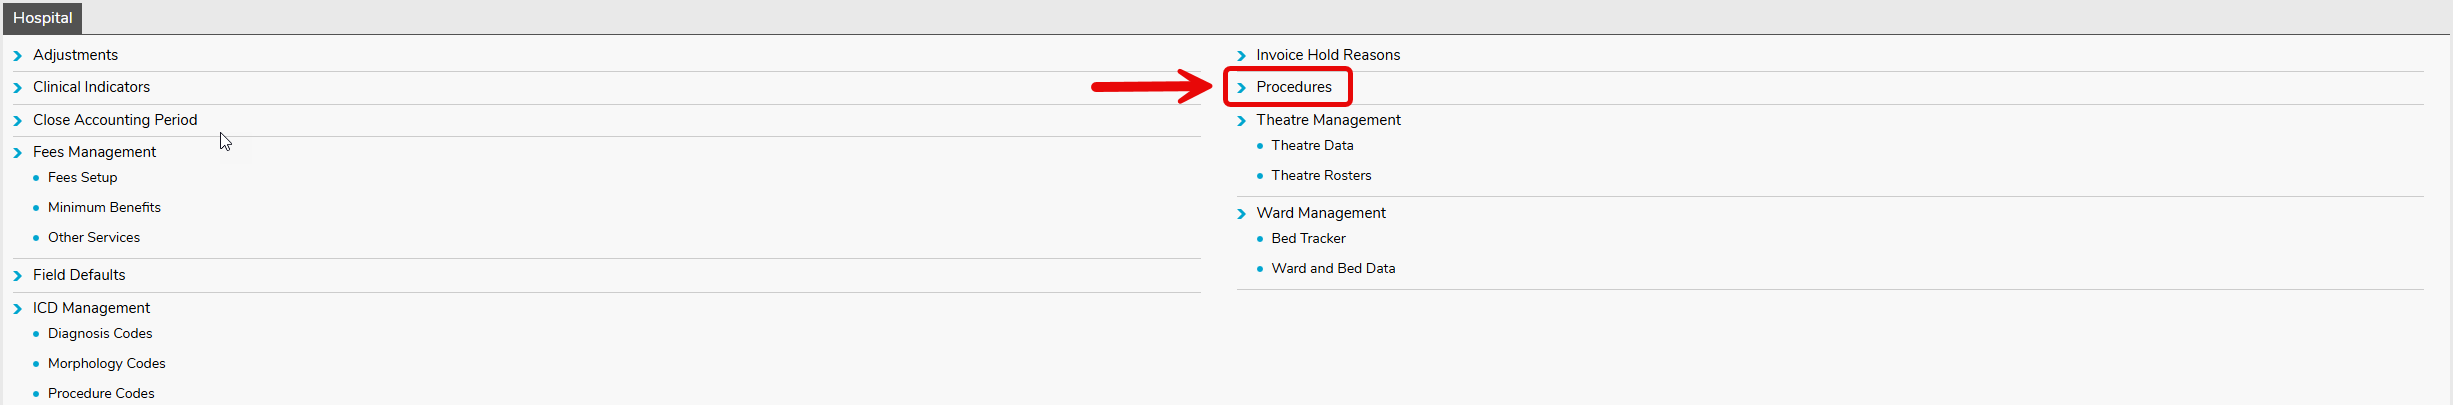Click the chevron beside Invoice Hold Reasons
Viewport: 2453px width, 405px height.
click(x=1241, y=56)
